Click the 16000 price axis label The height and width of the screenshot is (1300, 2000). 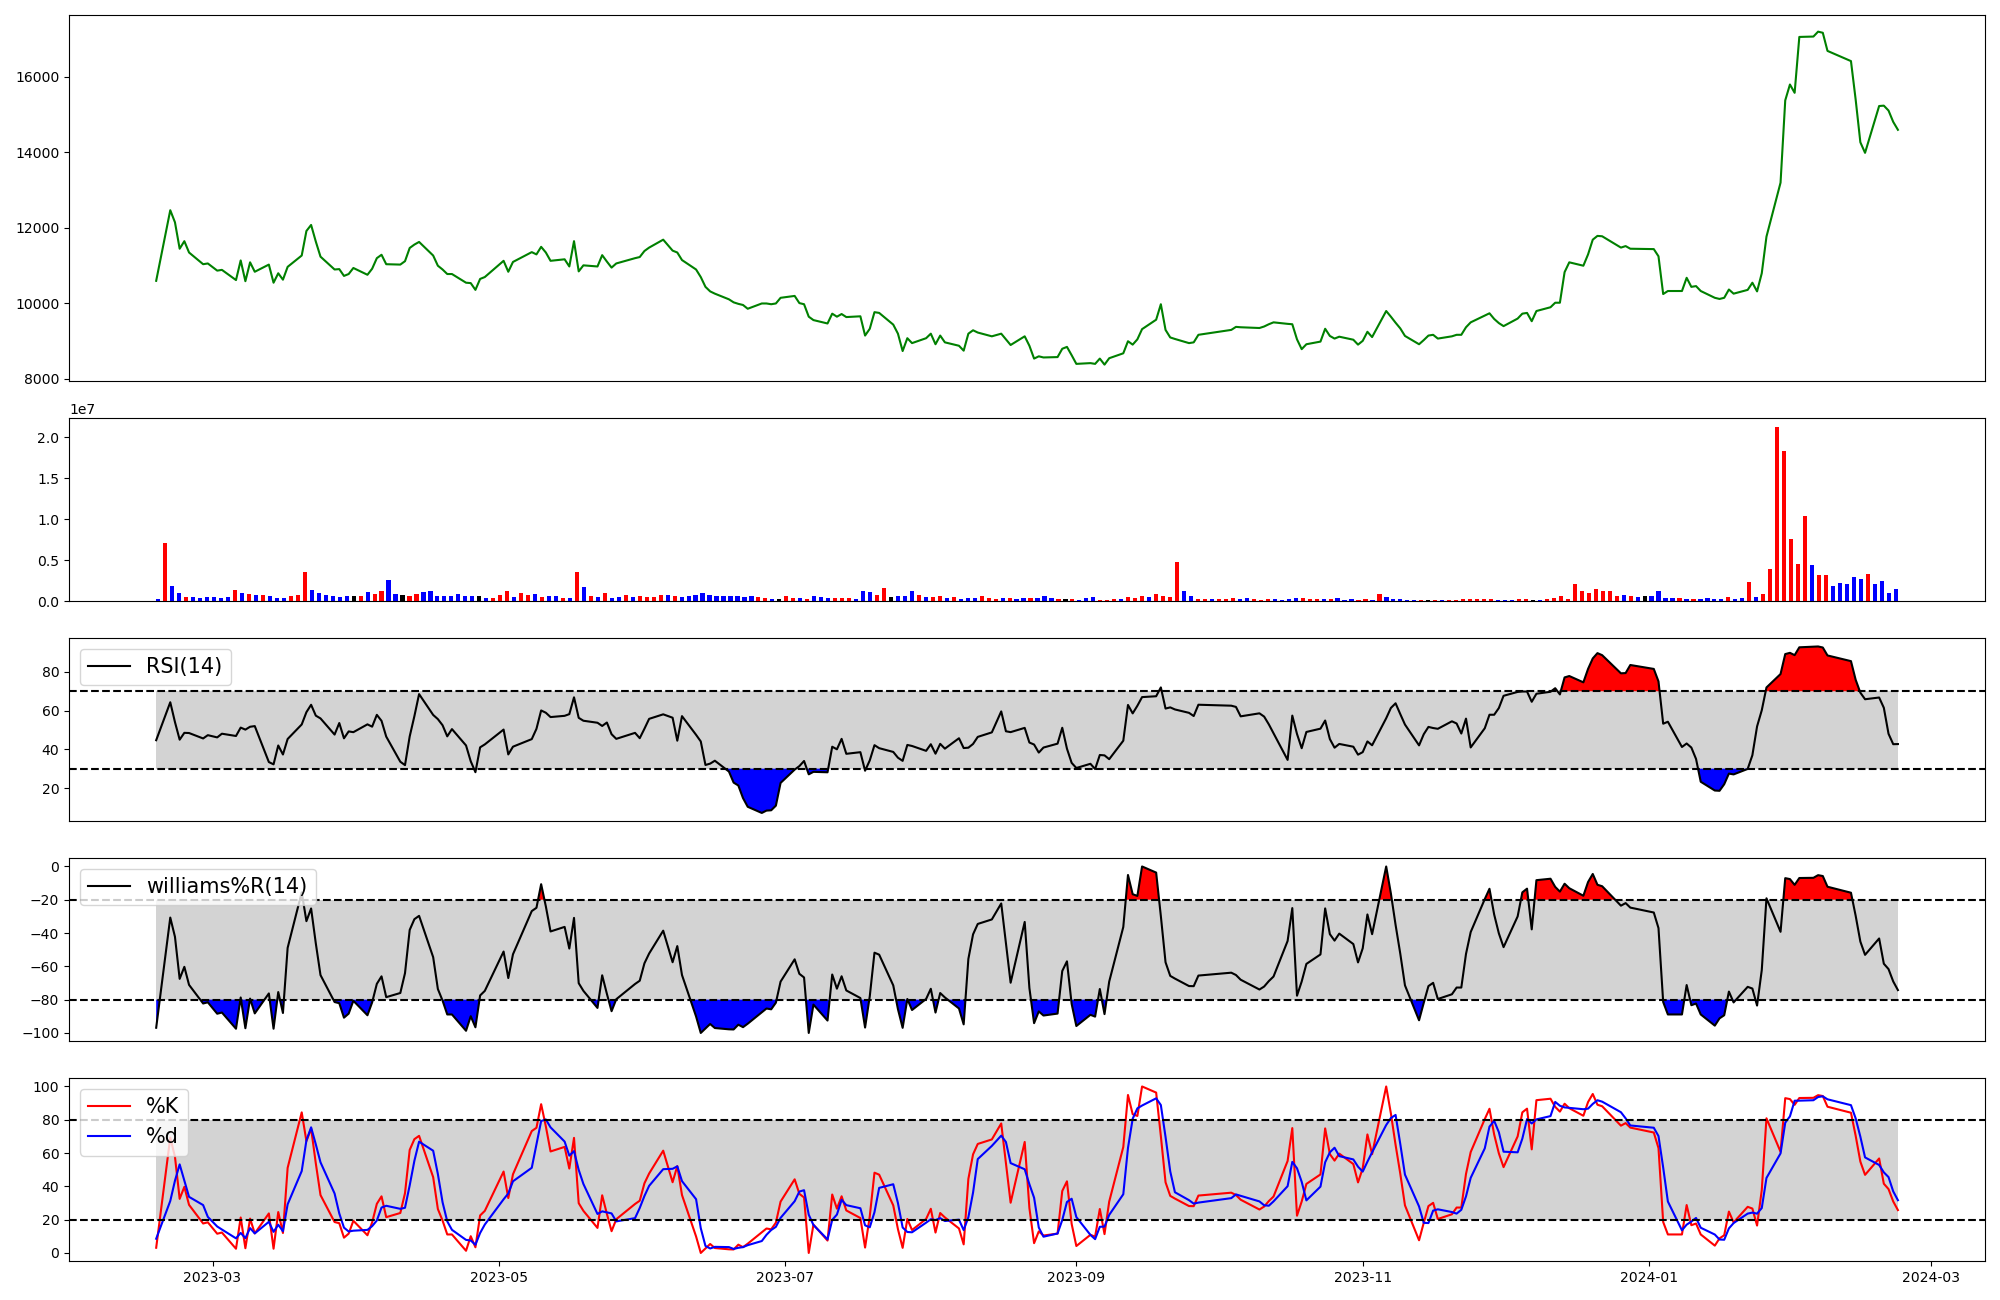(40, 77)
